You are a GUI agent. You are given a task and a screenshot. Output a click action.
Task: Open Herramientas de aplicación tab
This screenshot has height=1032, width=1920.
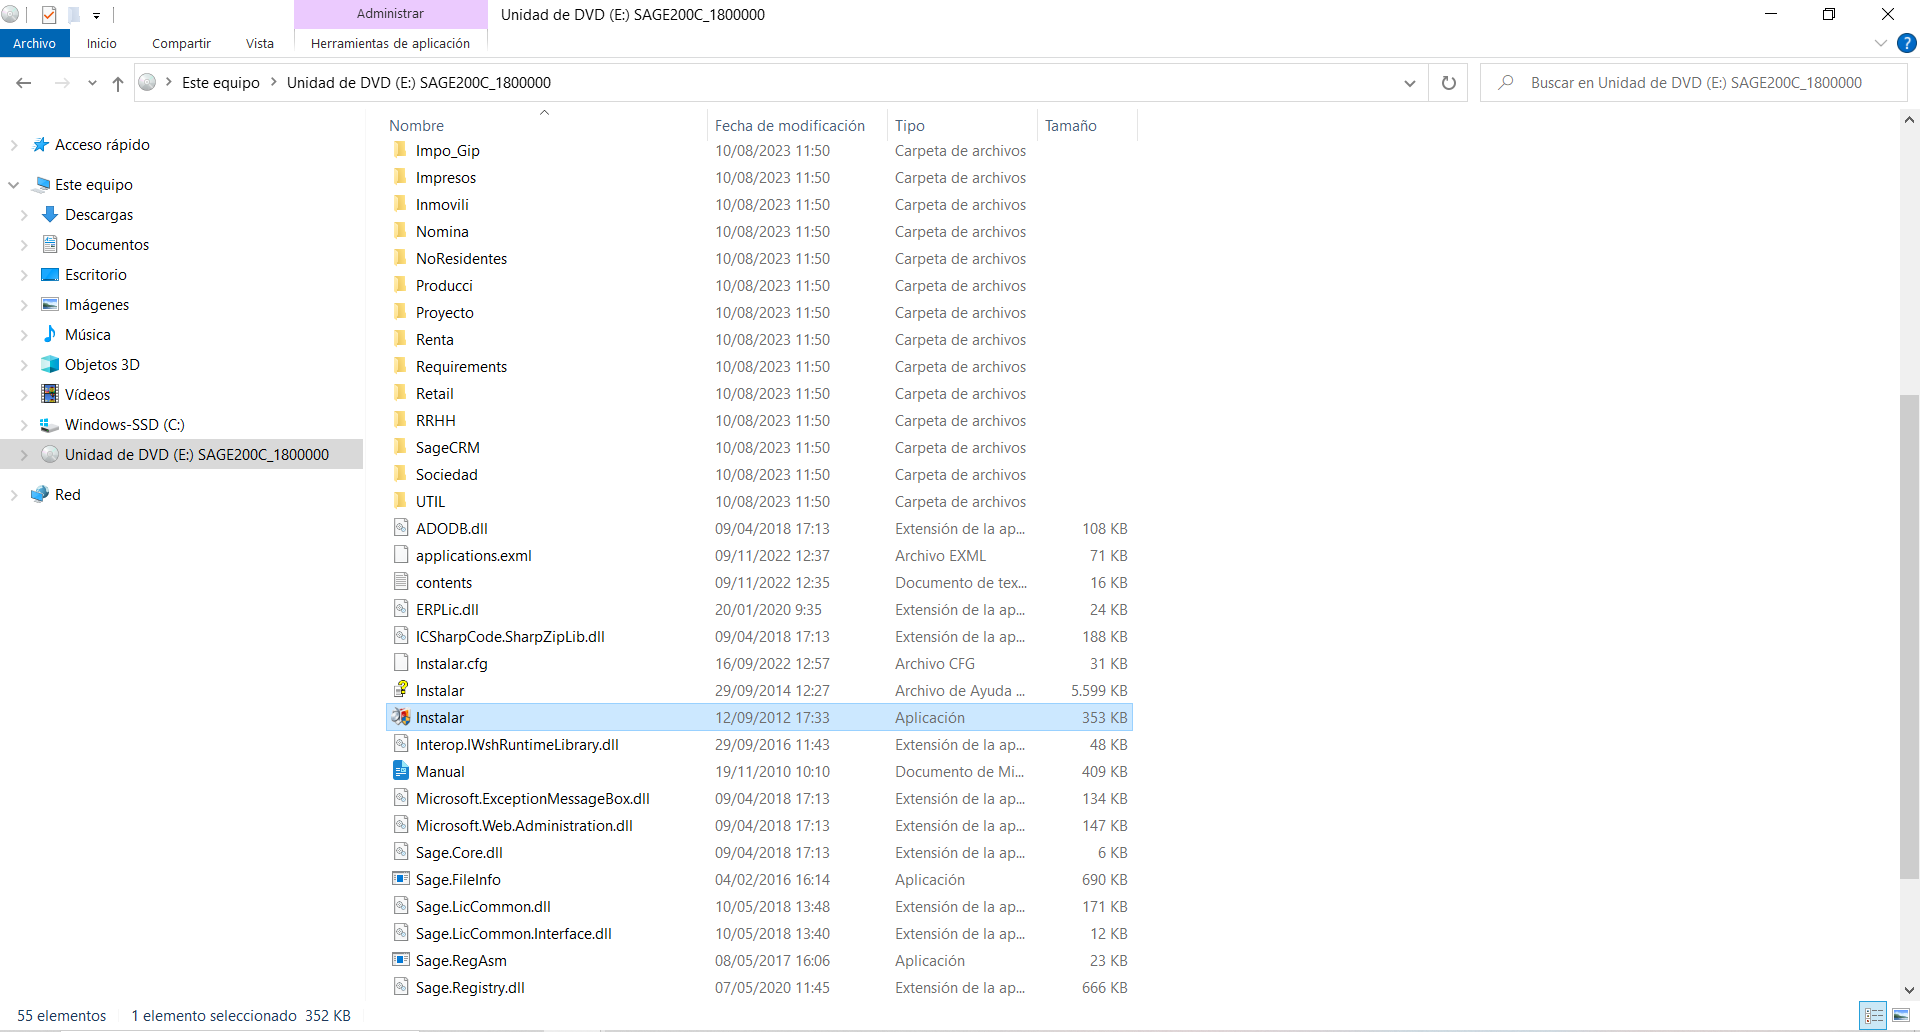(x=390, y=43)
